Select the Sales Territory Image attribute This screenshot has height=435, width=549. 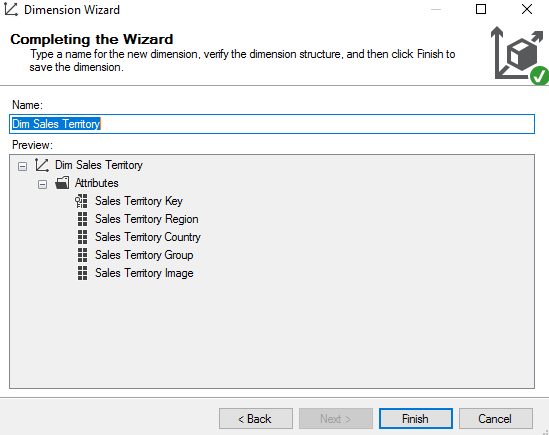[x=144, y=273]
